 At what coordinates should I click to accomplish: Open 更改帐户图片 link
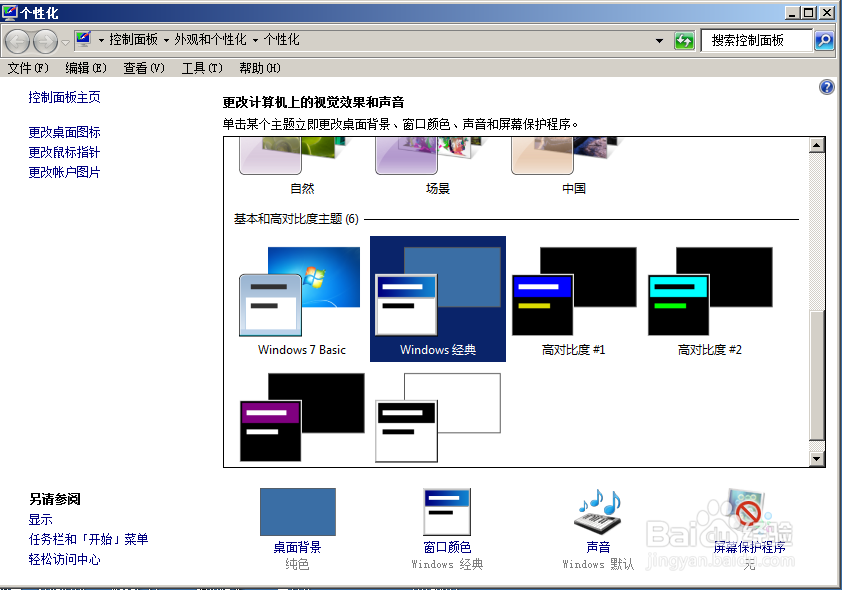click(64, 172)
